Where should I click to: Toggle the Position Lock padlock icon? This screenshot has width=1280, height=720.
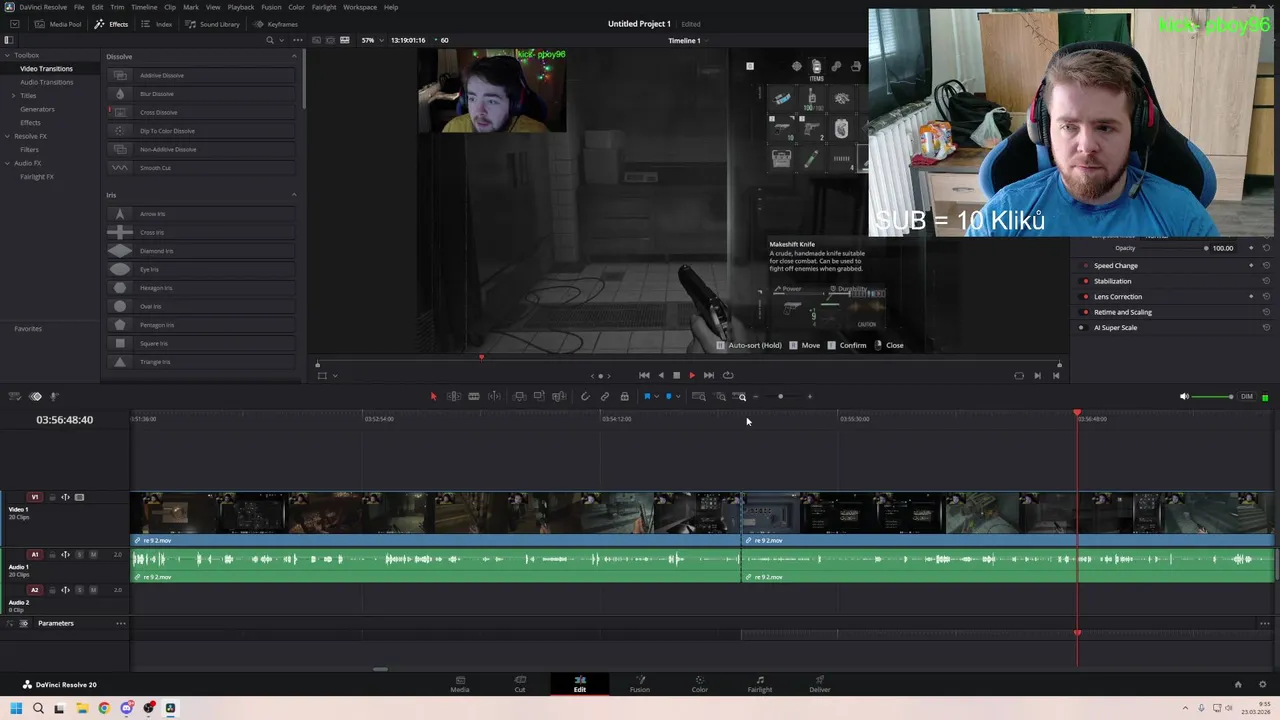(x=624, y=396)
